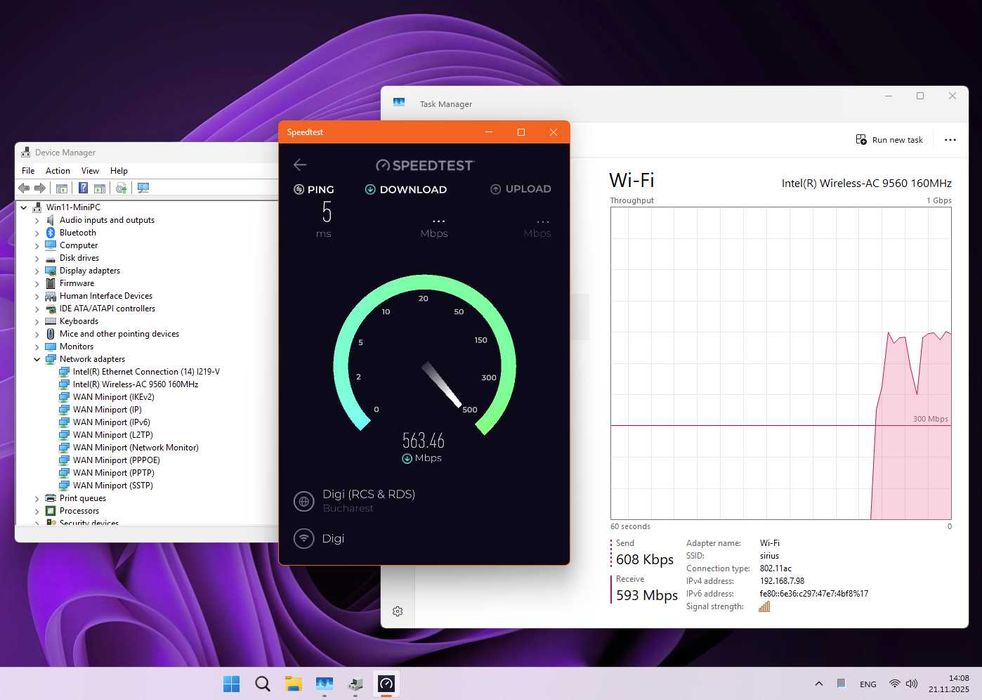
Task: Expand the Print queues category arrow
Action: 37,498
